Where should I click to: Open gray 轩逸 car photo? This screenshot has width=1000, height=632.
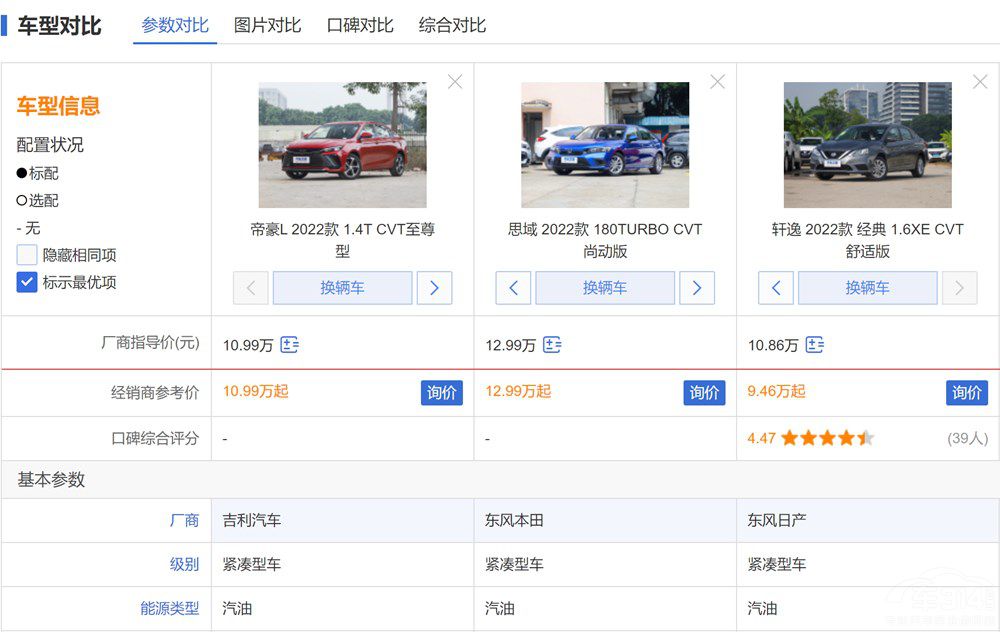pyautogui.click(x=868, y=145)
